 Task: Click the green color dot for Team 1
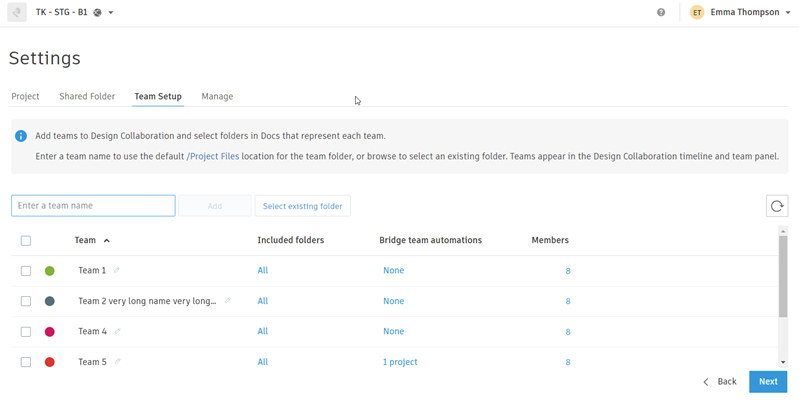50,271
